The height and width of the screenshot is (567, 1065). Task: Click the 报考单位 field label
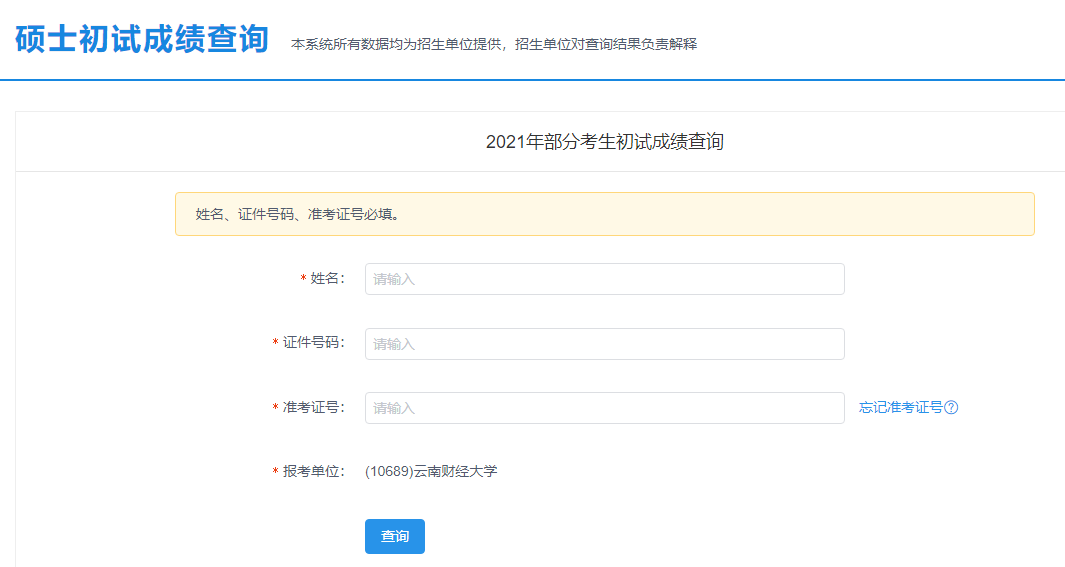[x=312, y=471]
